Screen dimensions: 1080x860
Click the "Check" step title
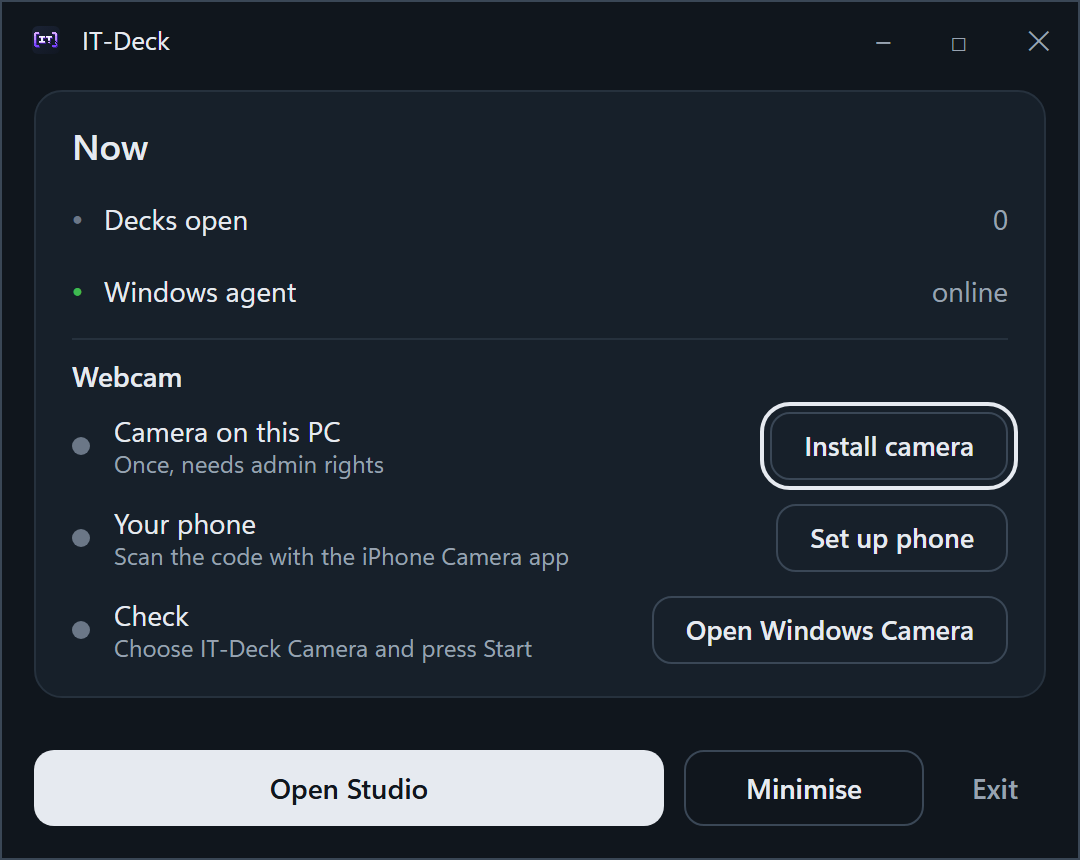tap(151, 616)
